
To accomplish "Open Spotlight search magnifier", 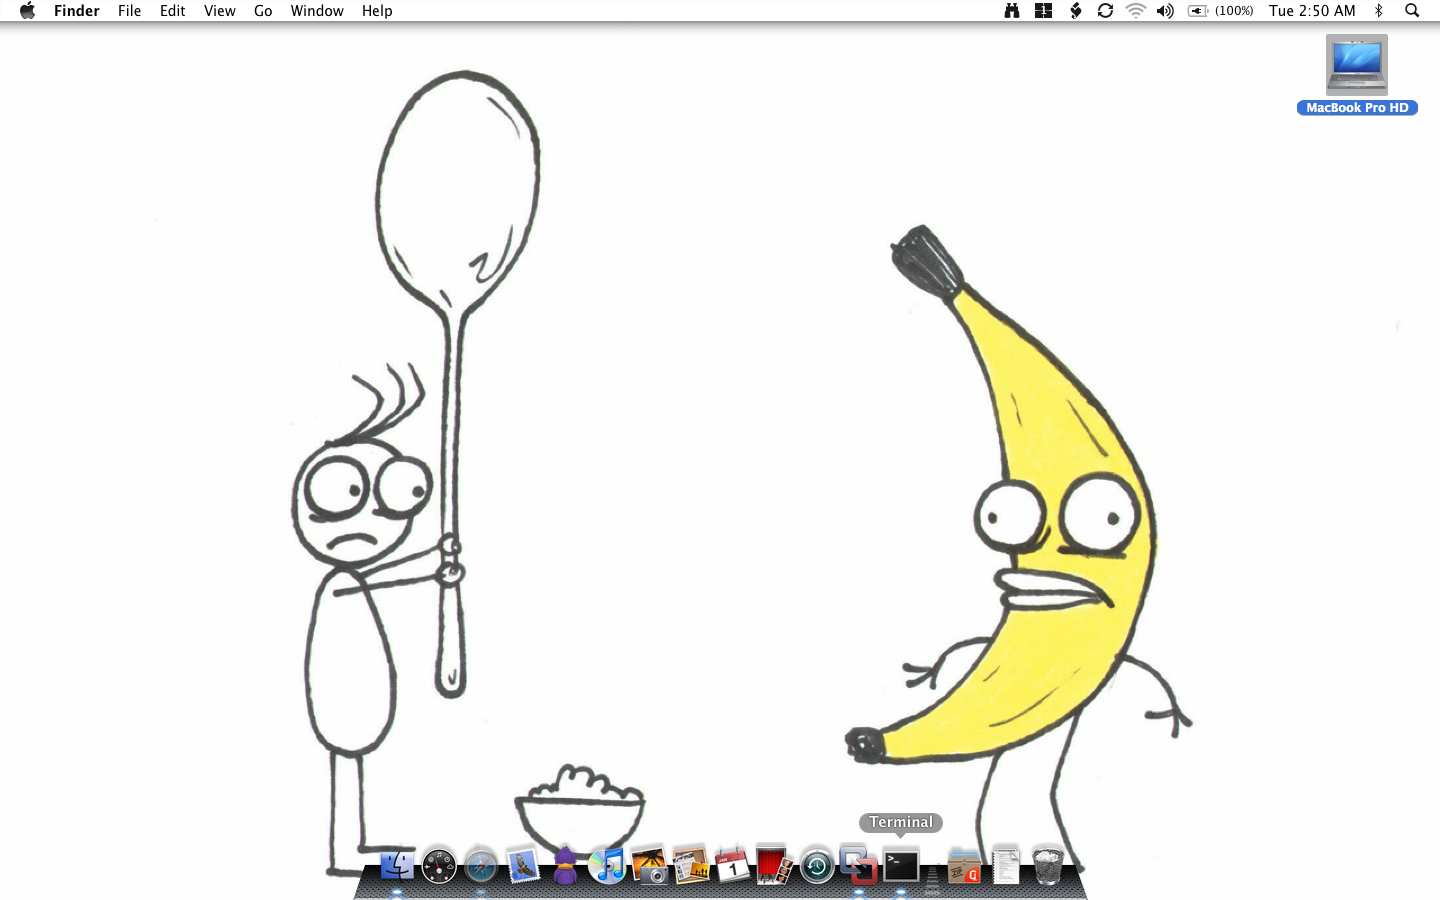I will pyautogui.click(x=1412, y=11).
